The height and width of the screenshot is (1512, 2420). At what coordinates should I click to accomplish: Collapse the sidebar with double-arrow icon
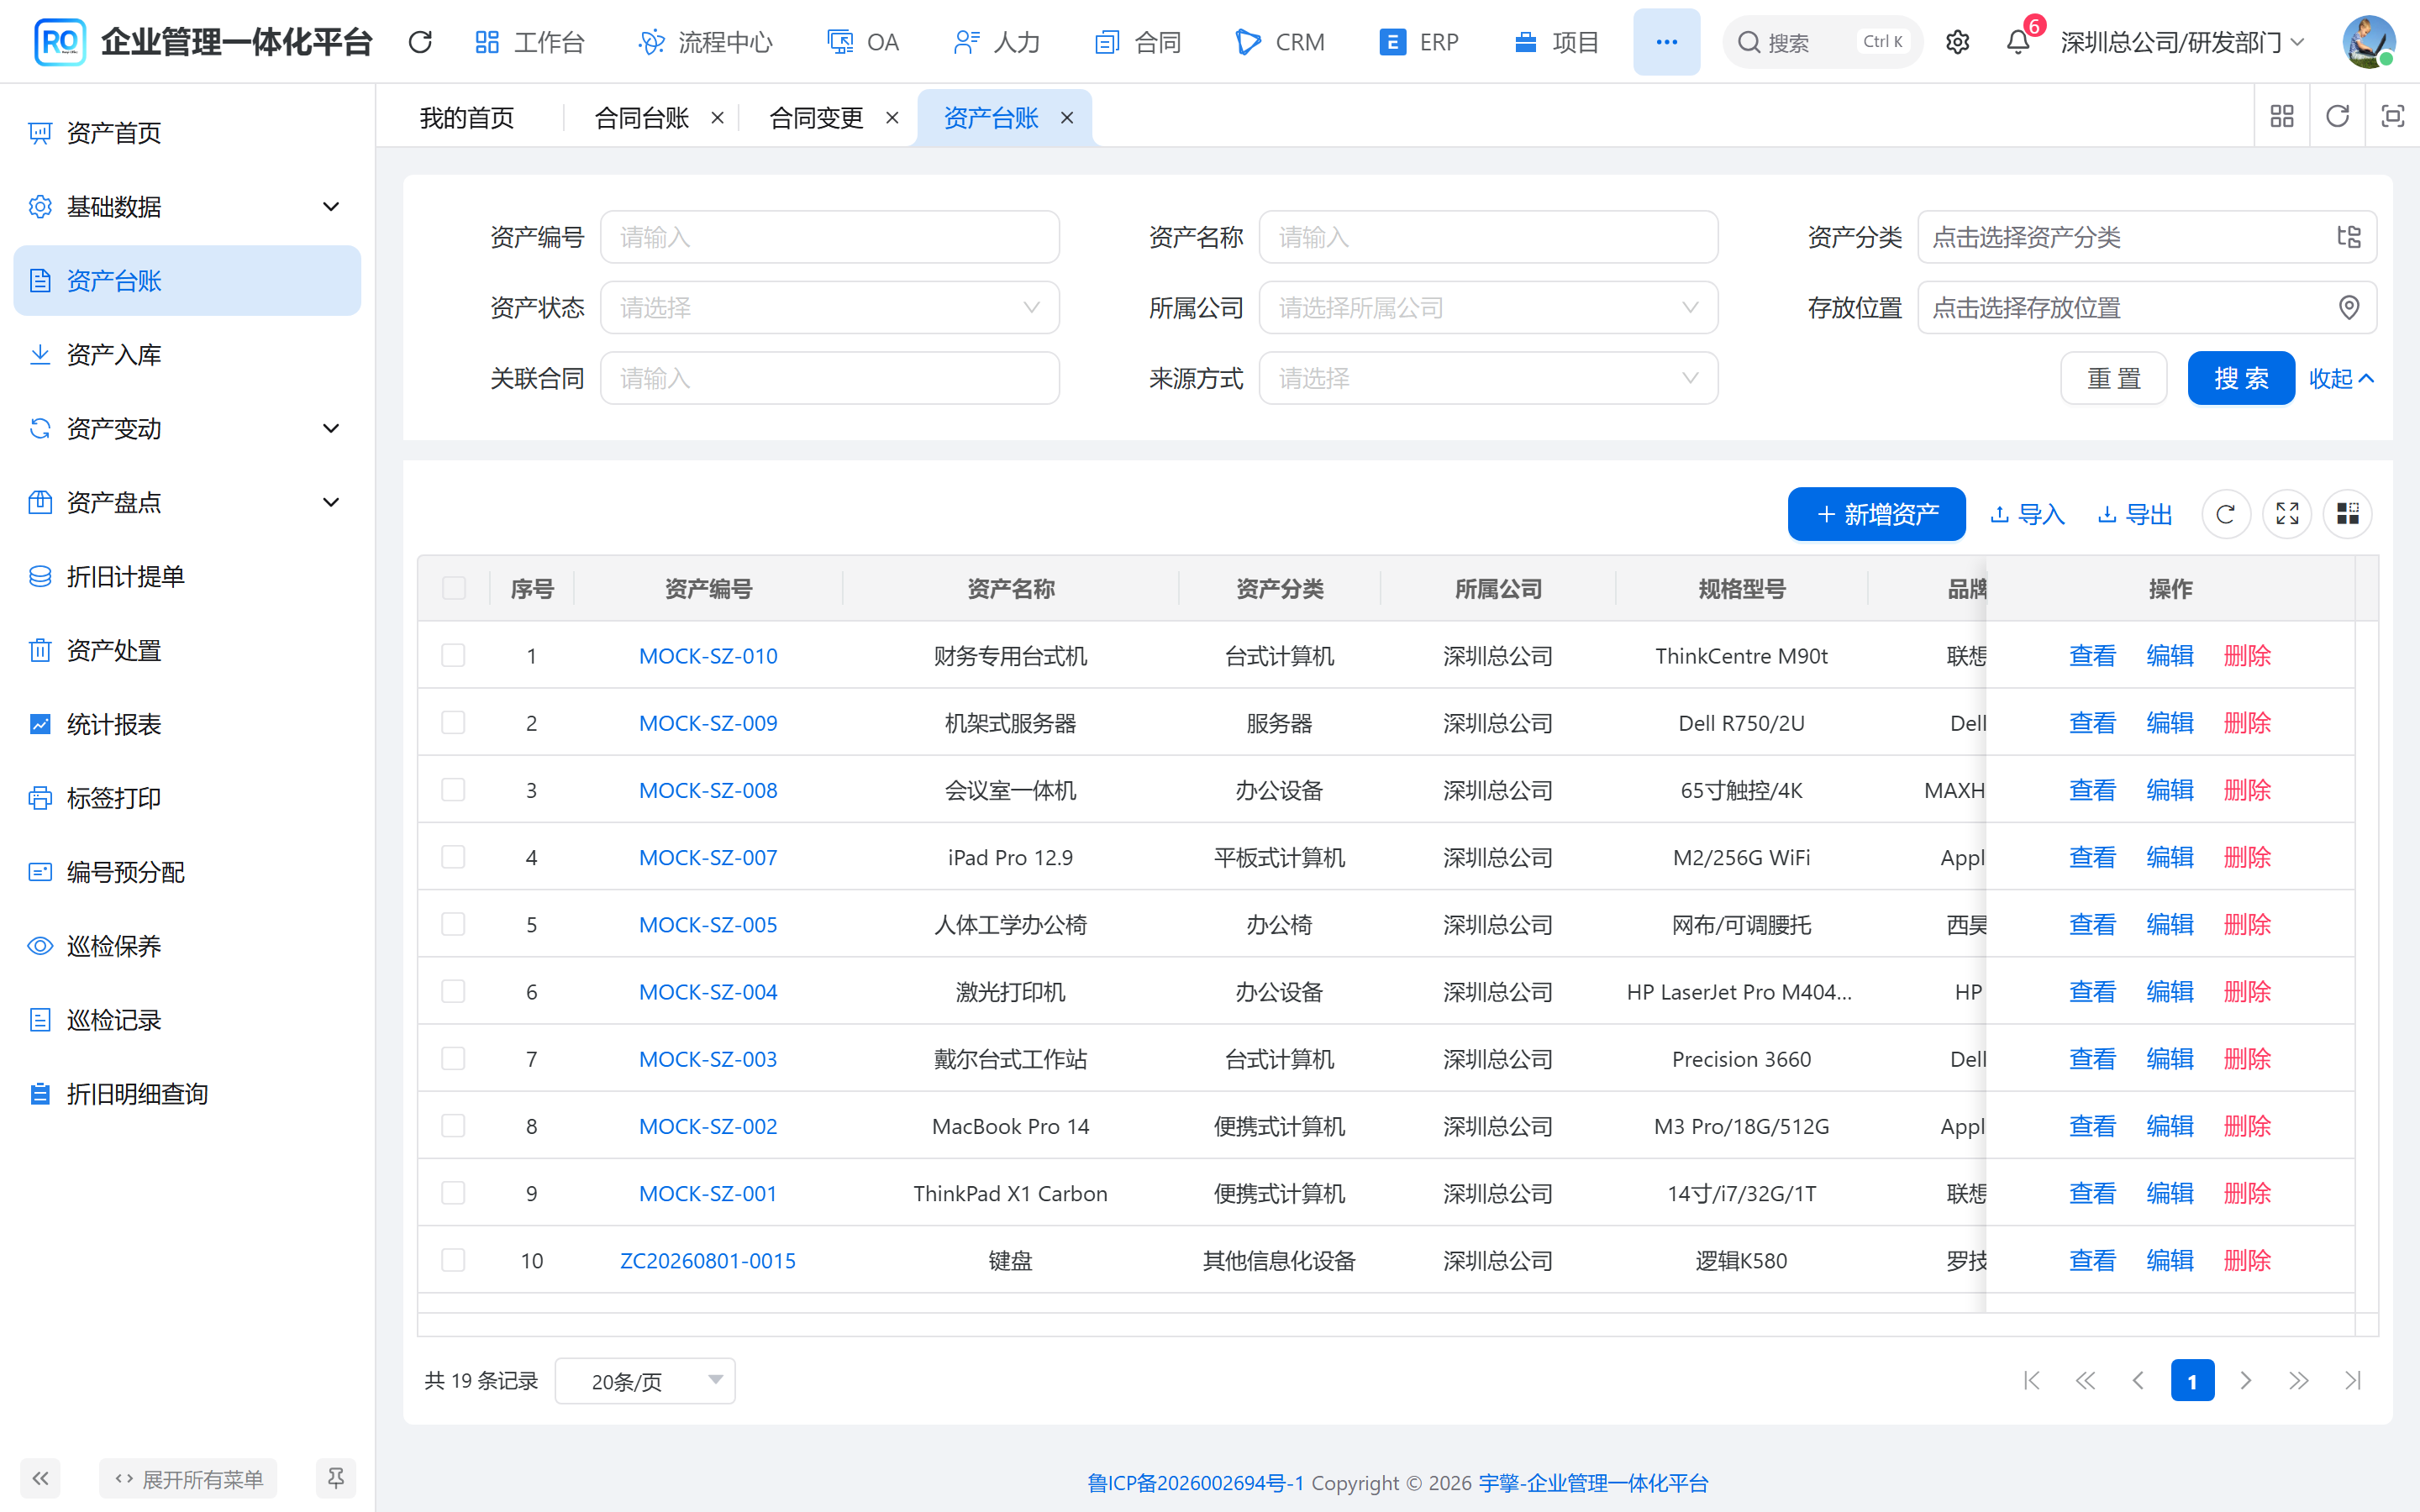(x=40, y=1478)
